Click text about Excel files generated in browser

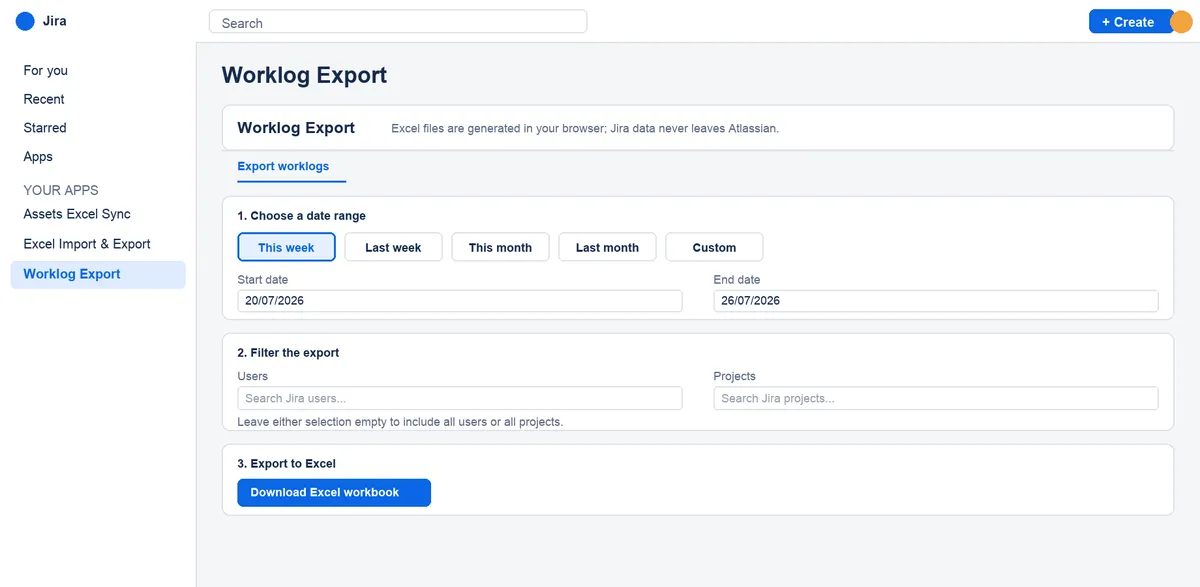tap(585, 128)
